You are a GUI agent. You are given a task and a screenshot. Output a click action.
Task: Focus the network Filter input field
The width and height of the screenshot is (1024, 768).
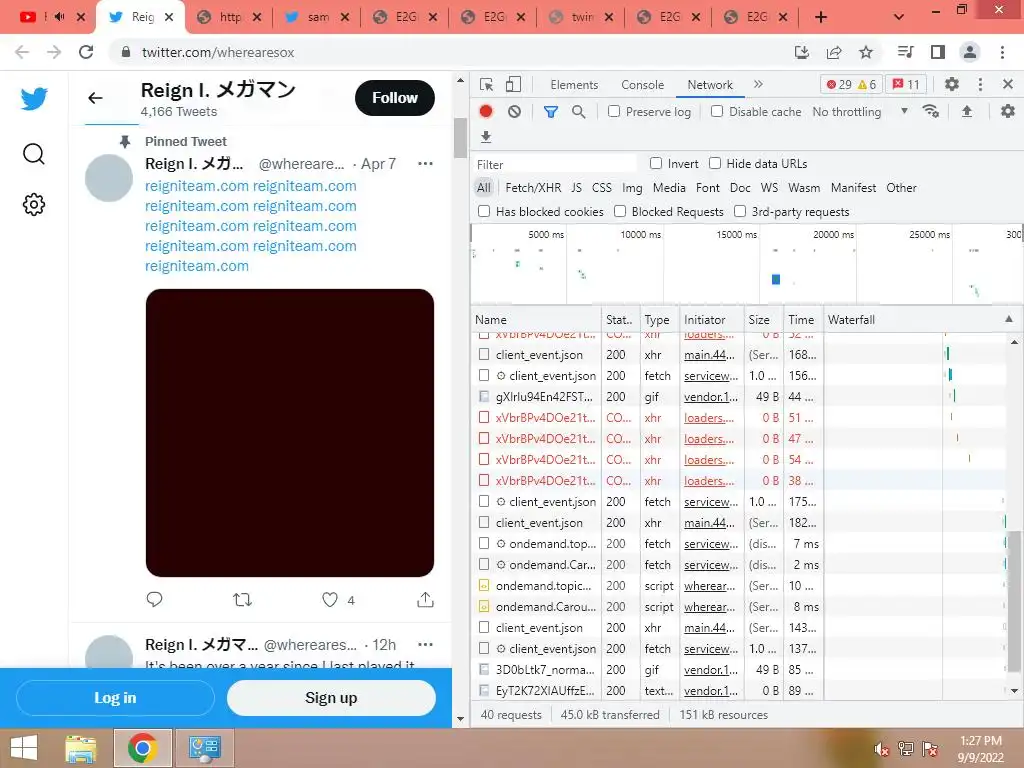555,165
